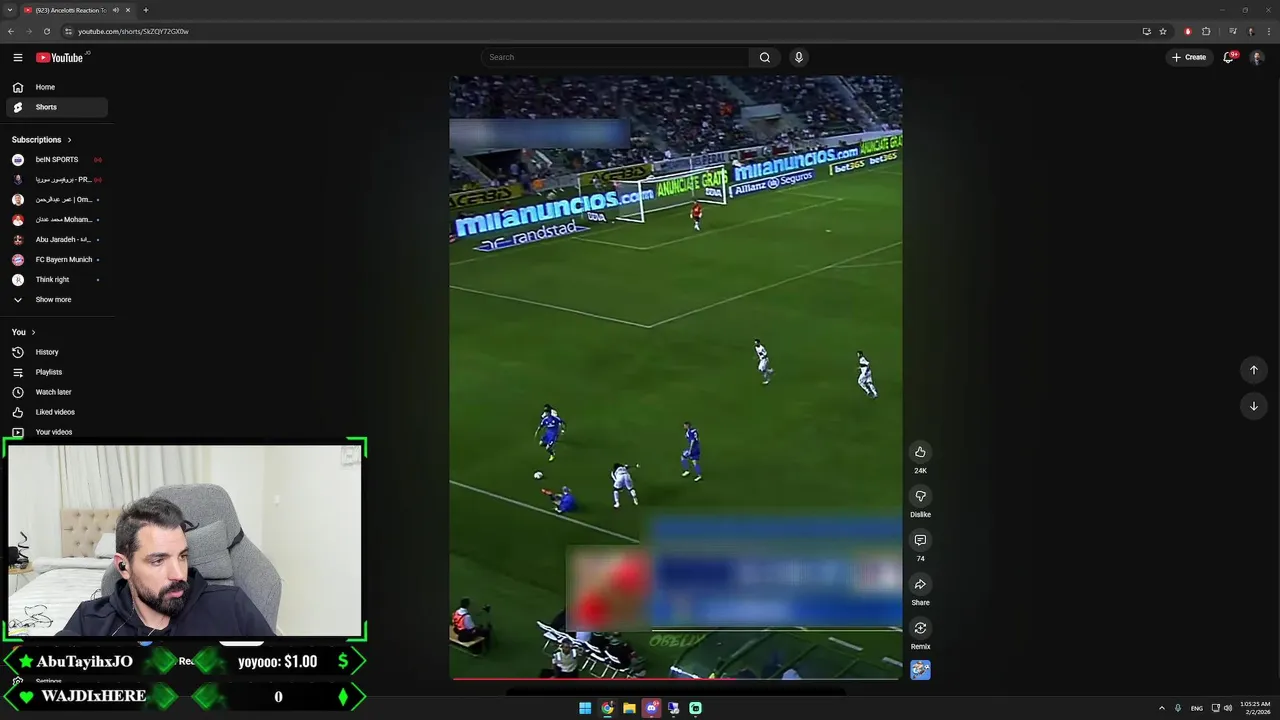Show hidden system tray icons

[1161, 708]
